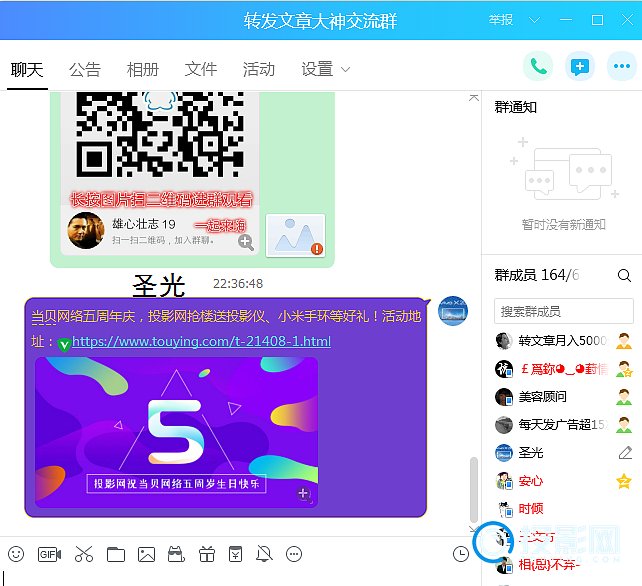Click the pencil edit icon beside 圣光
642x586 pixels.
pos(625,453)
